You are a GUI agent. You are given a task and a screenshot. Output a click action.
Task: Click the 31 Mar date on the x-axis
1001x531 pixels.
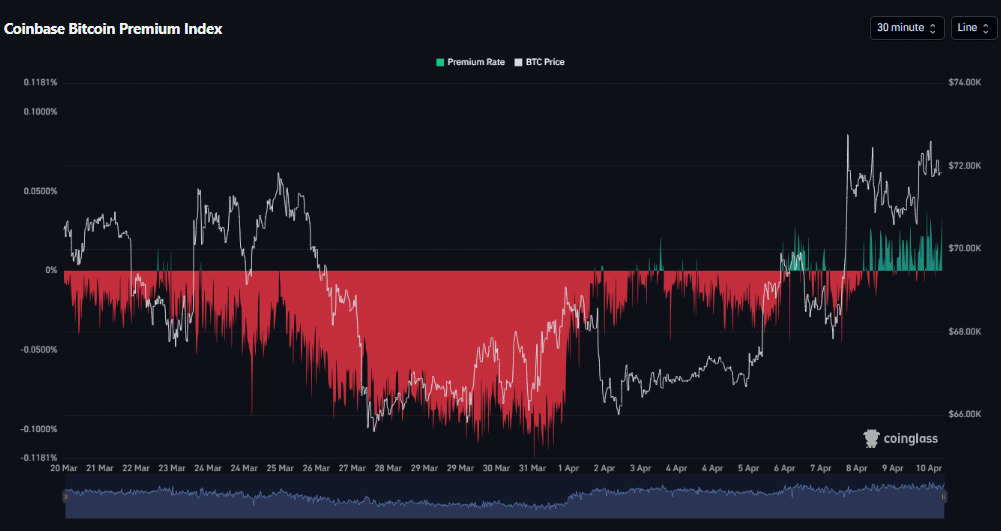[530, 467]
